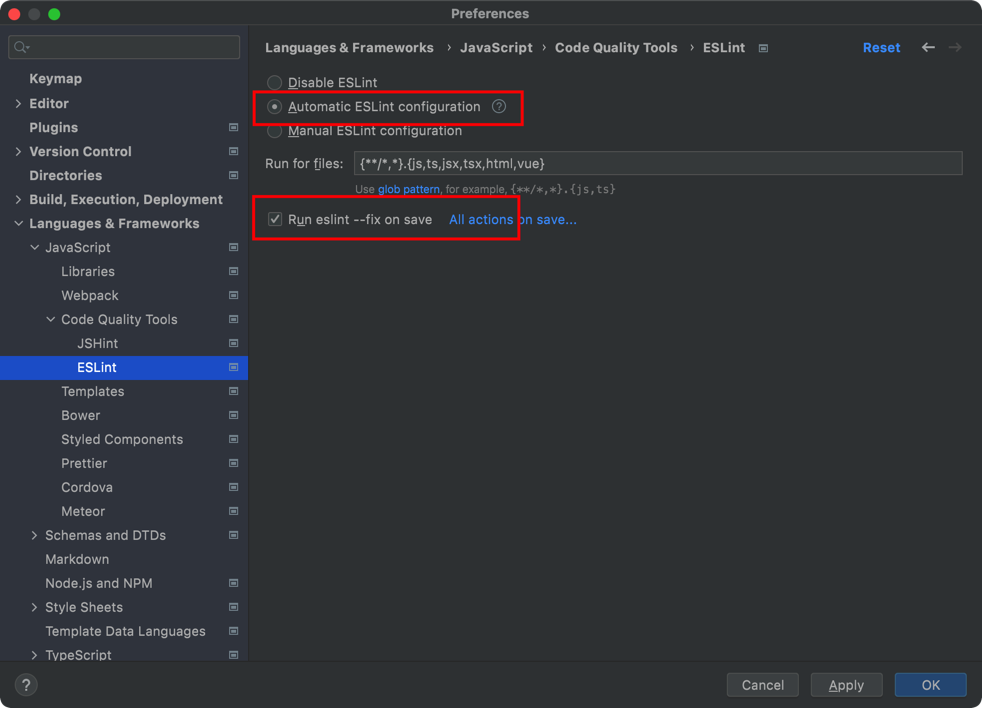This screenshot has height=708, width=982.
Task: Click the forward navigation arrow icon
Action: (x=954, y=48)
